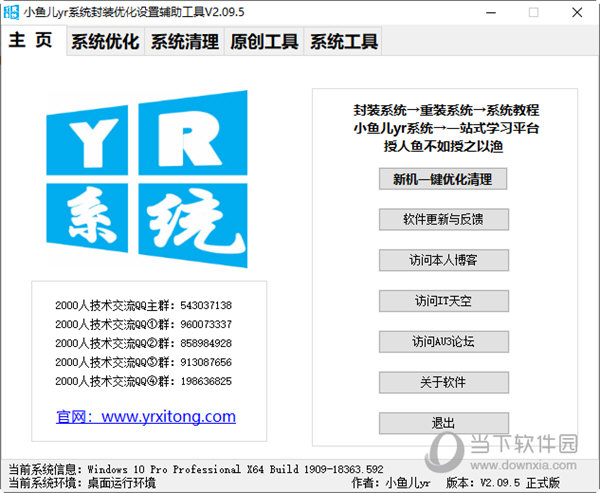Click the app icon in the title bar

(x=11, y=12)
